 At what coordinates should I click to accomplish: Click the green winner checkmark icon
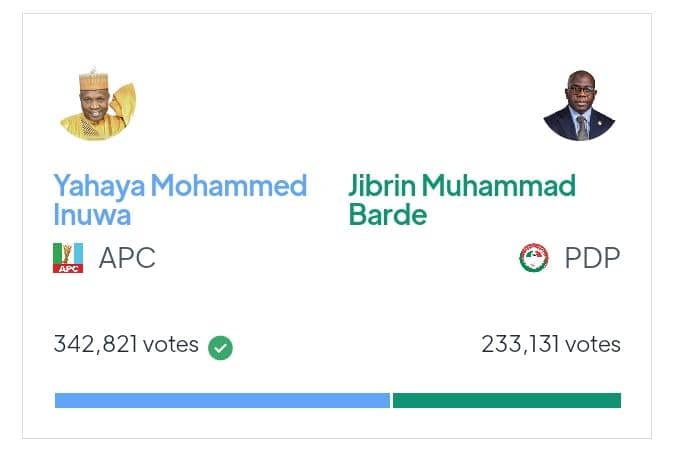(221, 348)
